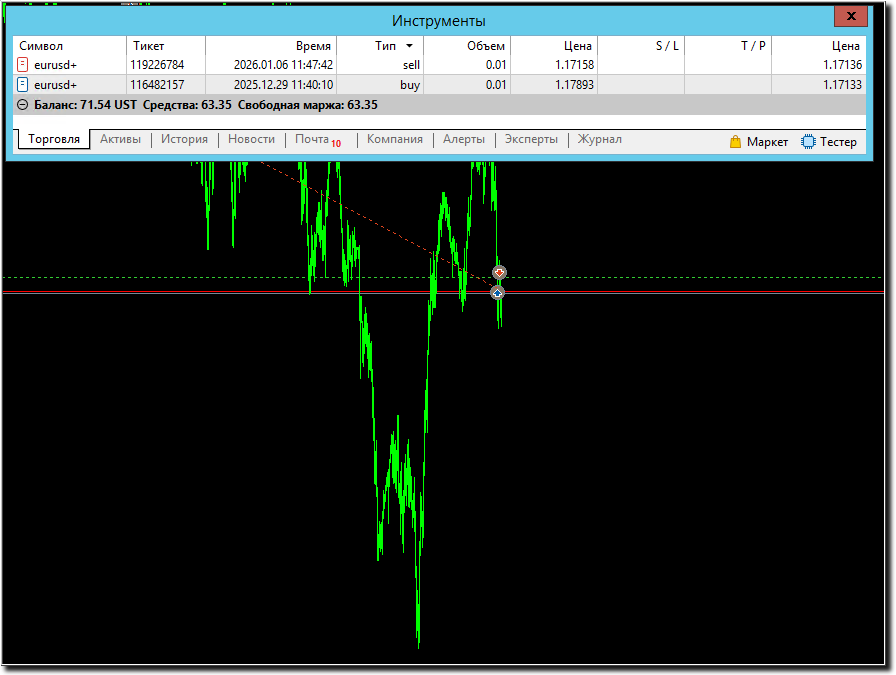The width and height of the screenshot is (896, 675).
Task: Open the Эксперты tab
Action: click(531, 139)
